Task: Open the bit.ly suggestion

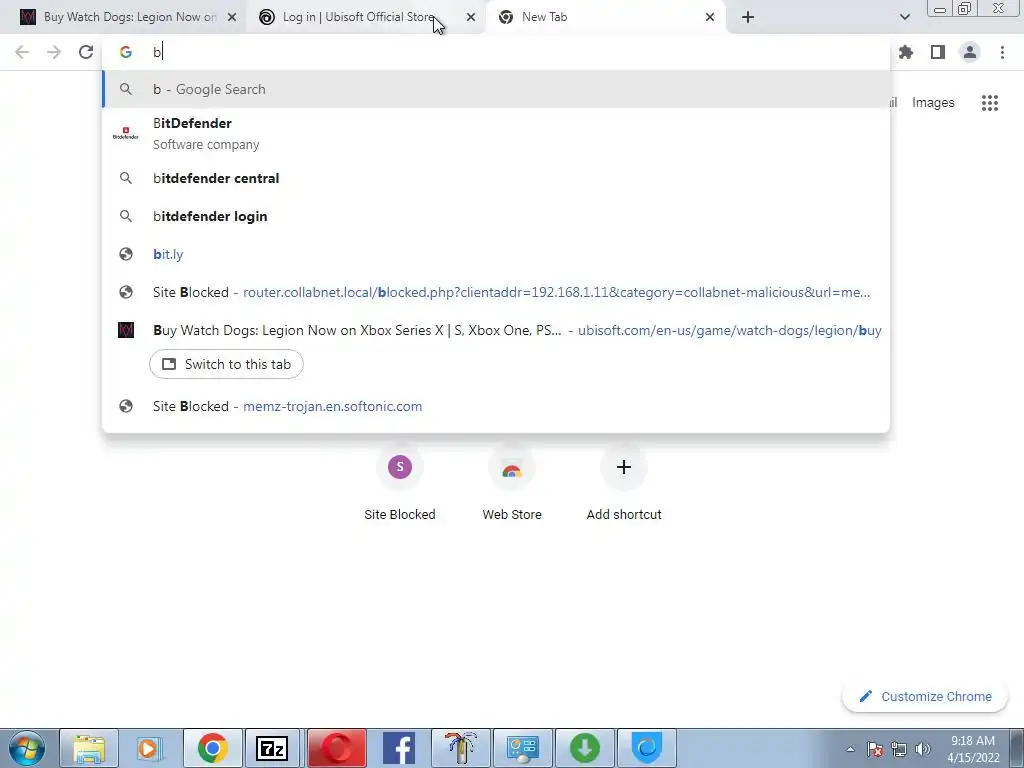Action: pos(496,254)
